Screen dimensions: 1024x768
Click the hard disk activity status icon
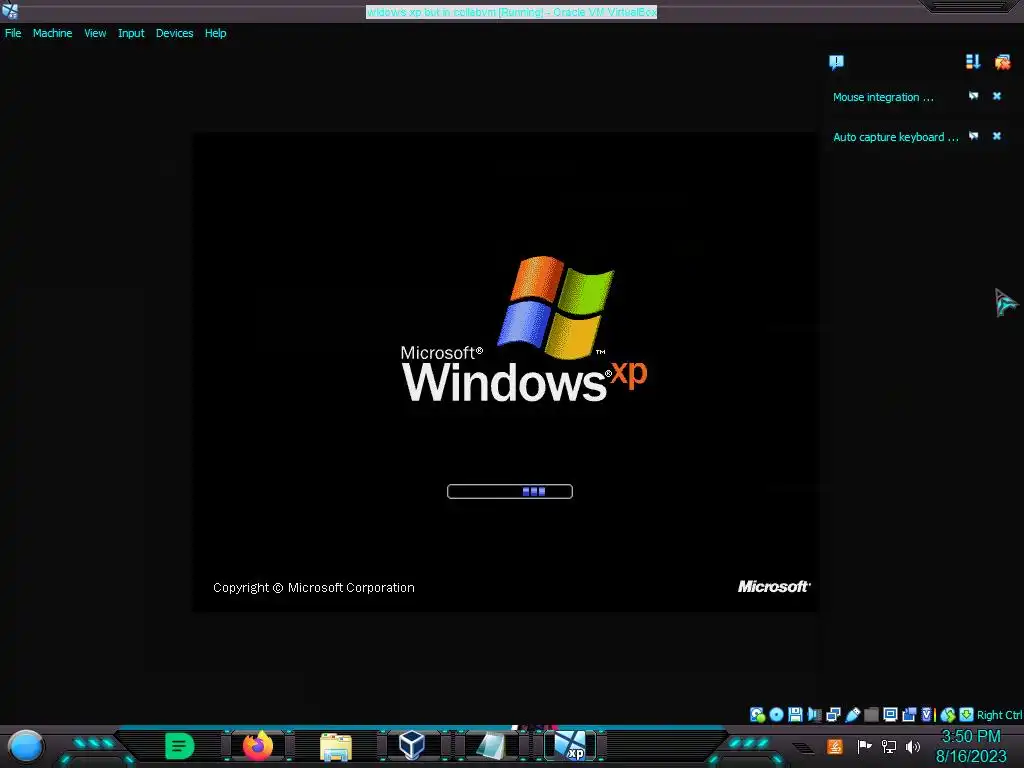coord(757,714)
